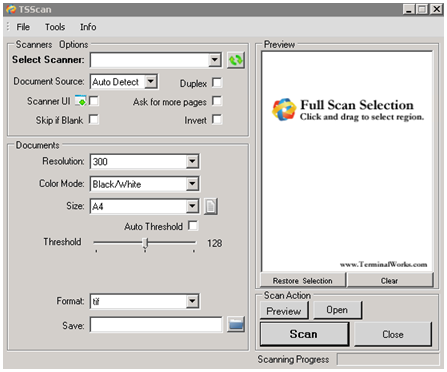447x372 pixels.
Task: Enable Skip if Blank checkbox
Action: (x=94, y=119)
